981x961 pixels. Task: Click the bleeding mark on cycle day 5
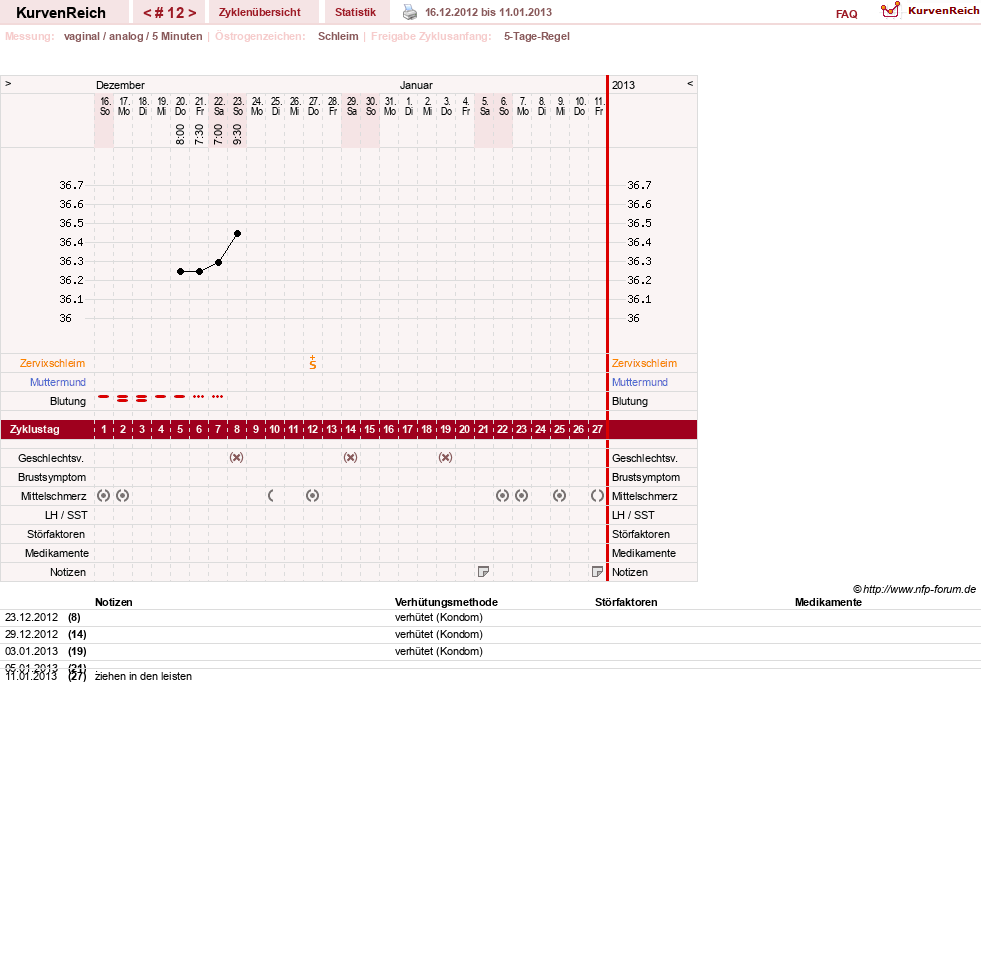coord(180,397)
